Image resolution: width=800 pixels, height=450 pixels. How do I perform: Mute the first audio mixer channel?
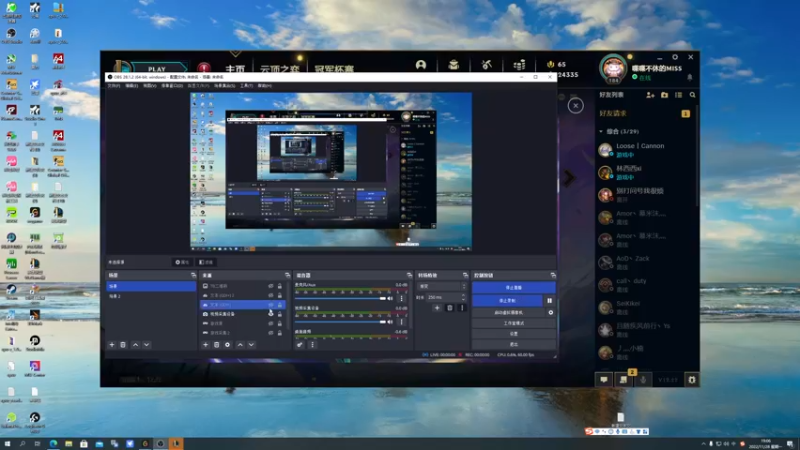pos(390,298)
